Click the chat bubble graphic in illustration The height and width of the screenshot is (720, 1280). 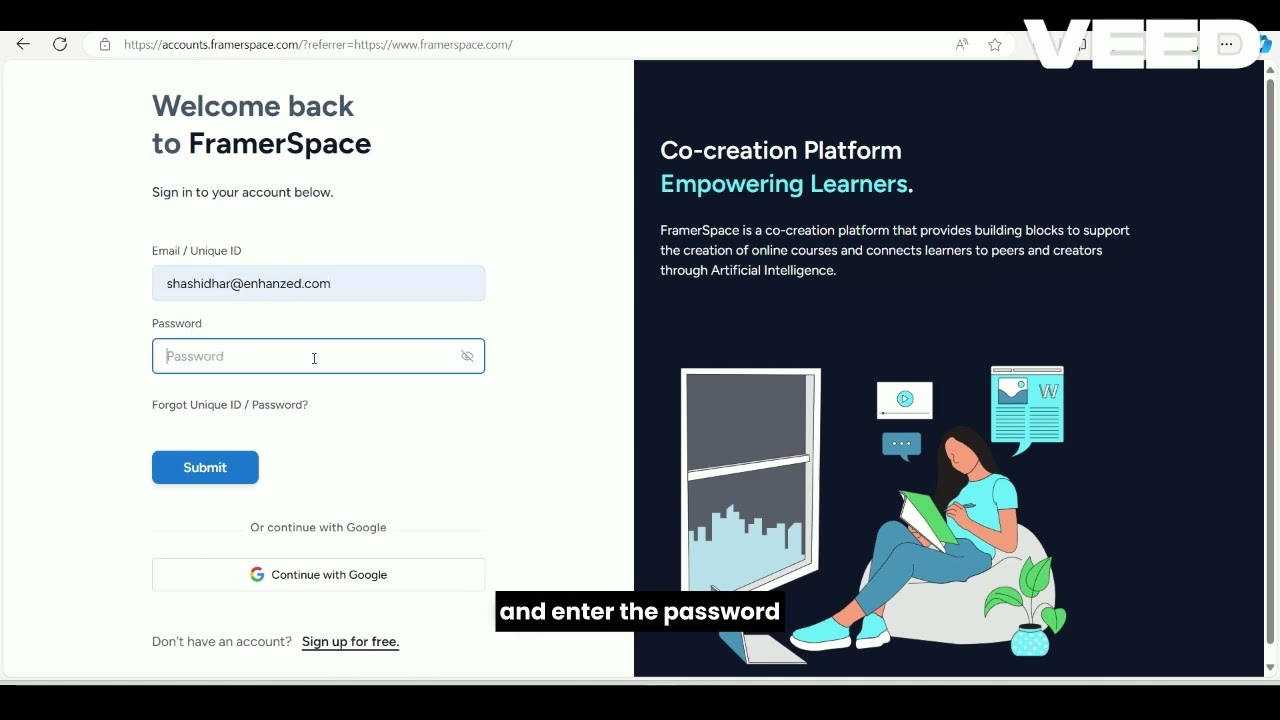901,444
